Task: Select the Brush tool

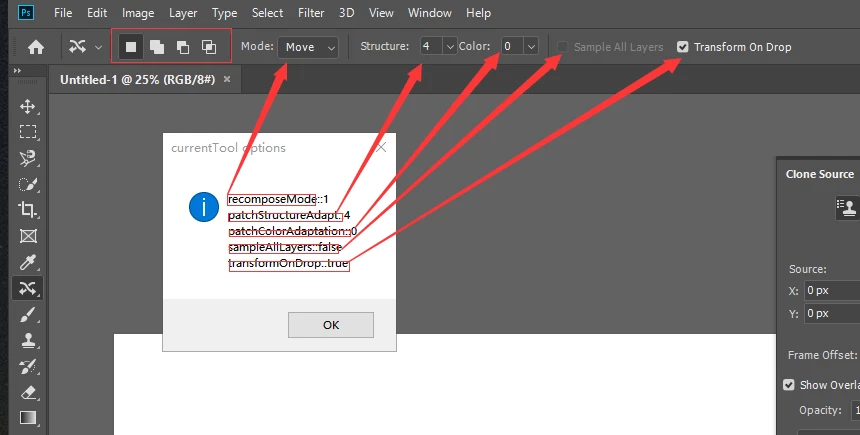Action: (28, 314)
